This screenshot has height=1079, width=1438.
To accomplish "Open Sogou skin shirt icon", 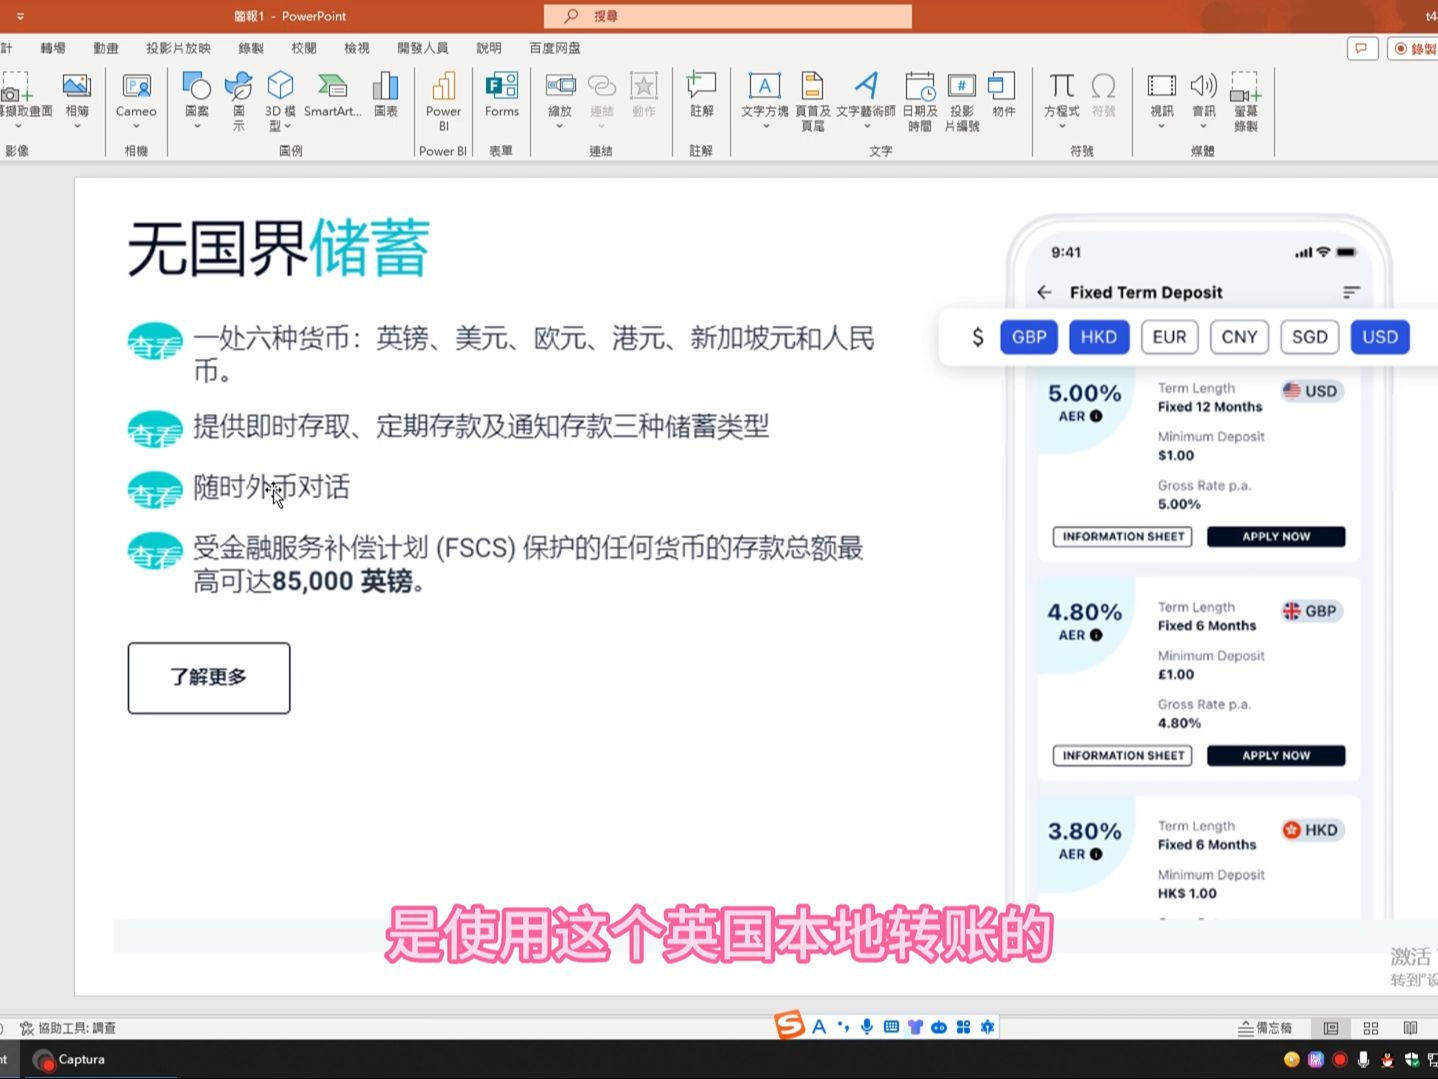I will [x=915, y=1027].
